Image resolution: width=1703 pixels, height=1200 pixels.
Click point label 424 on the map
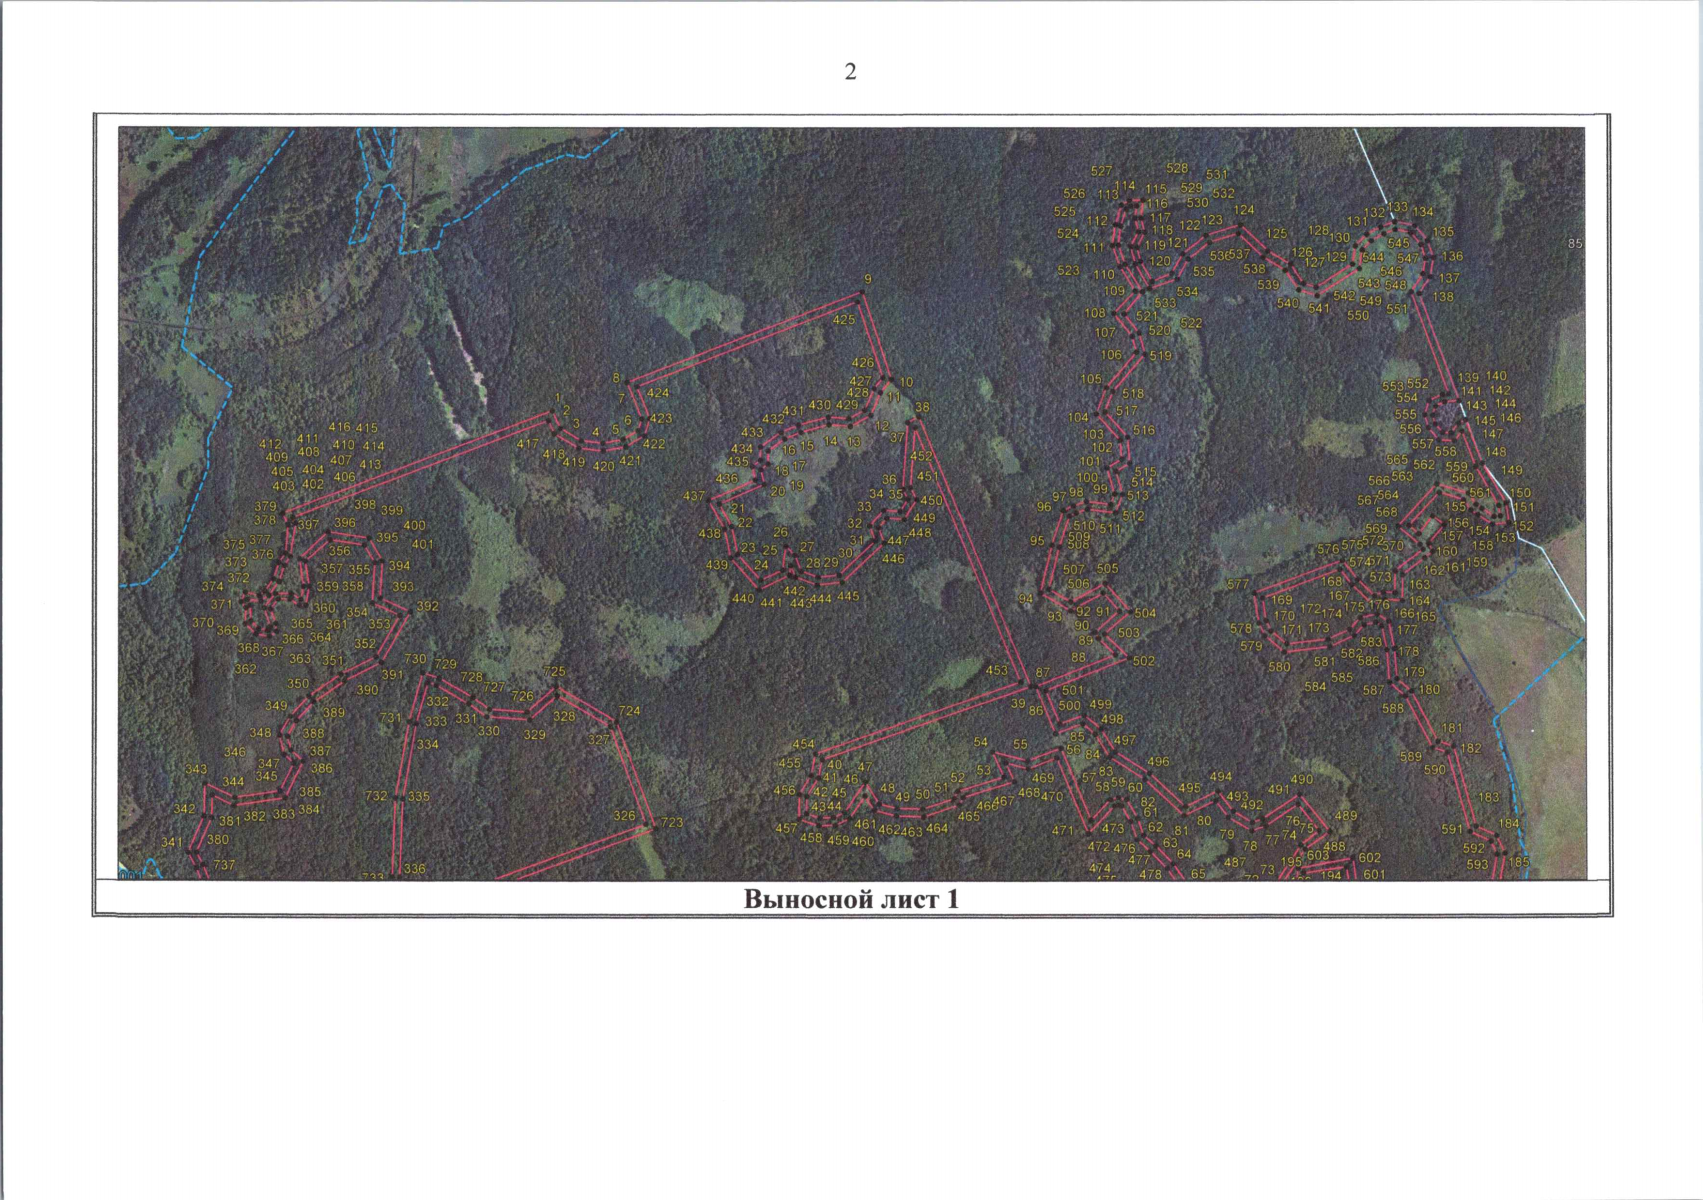[658, 394]
